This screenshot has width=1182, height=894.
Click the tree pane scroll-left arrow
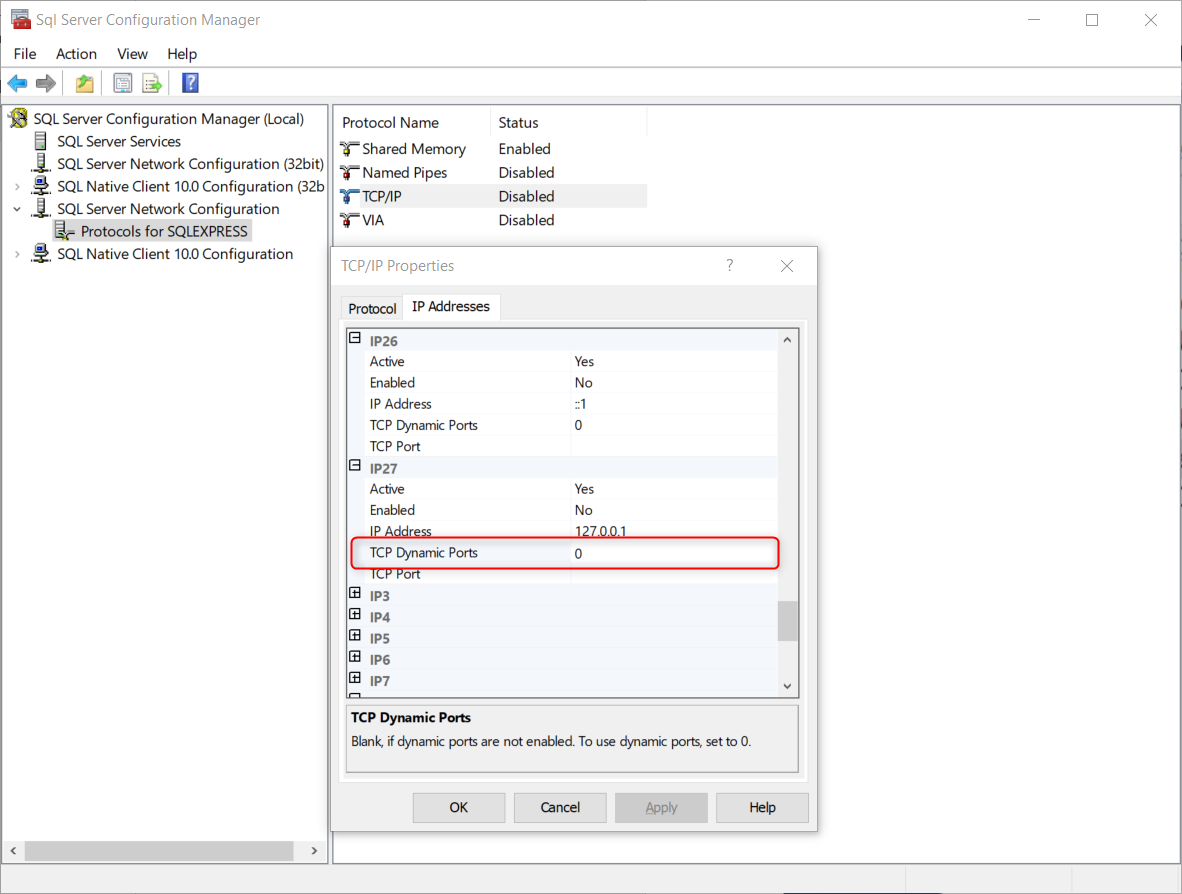point(13,850)
